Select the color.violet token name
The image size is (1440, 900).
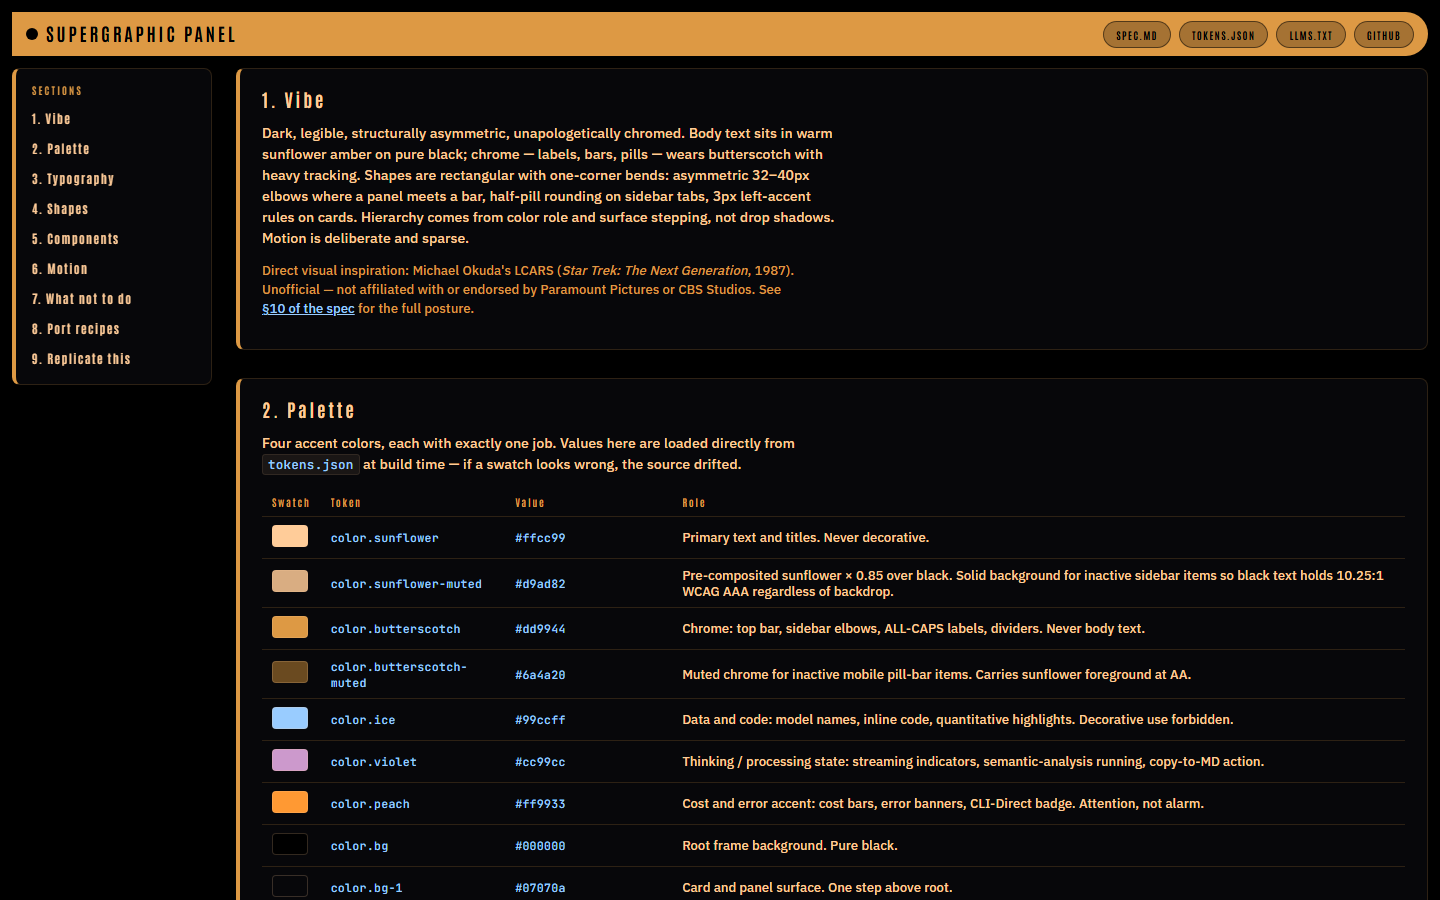pyautogui.click(x=374, y=762)
